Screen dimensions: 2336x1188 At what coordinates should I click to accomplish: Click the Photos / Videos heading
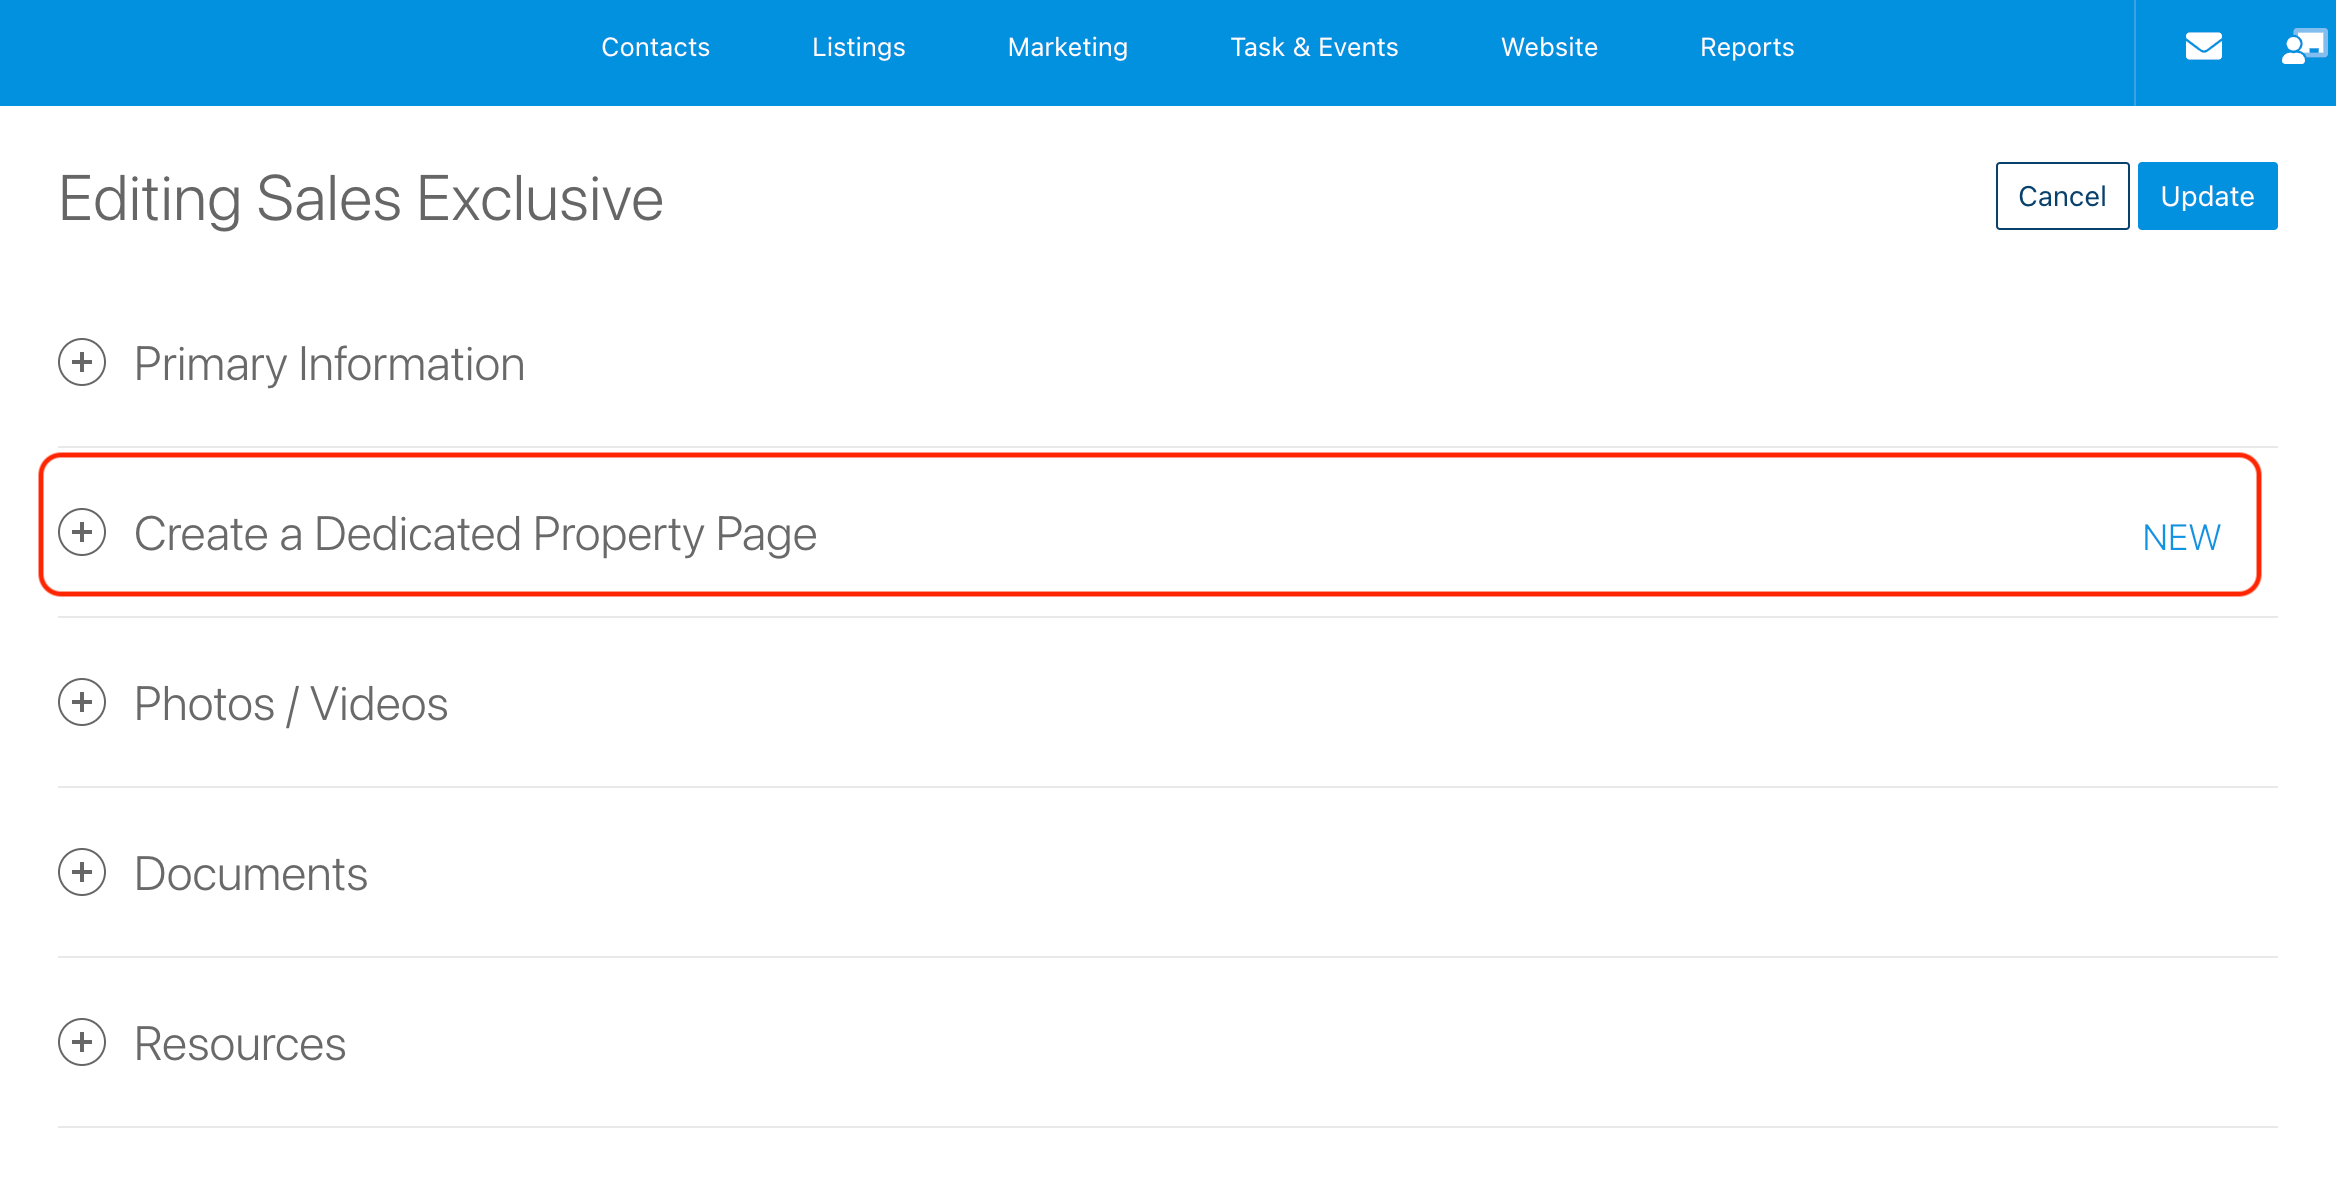[291, 704]
